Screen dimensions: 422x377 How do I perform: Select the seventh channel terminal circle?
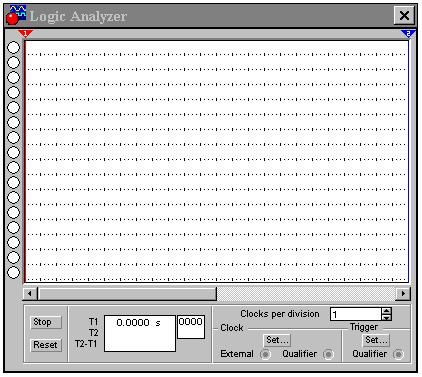(14, 137)
